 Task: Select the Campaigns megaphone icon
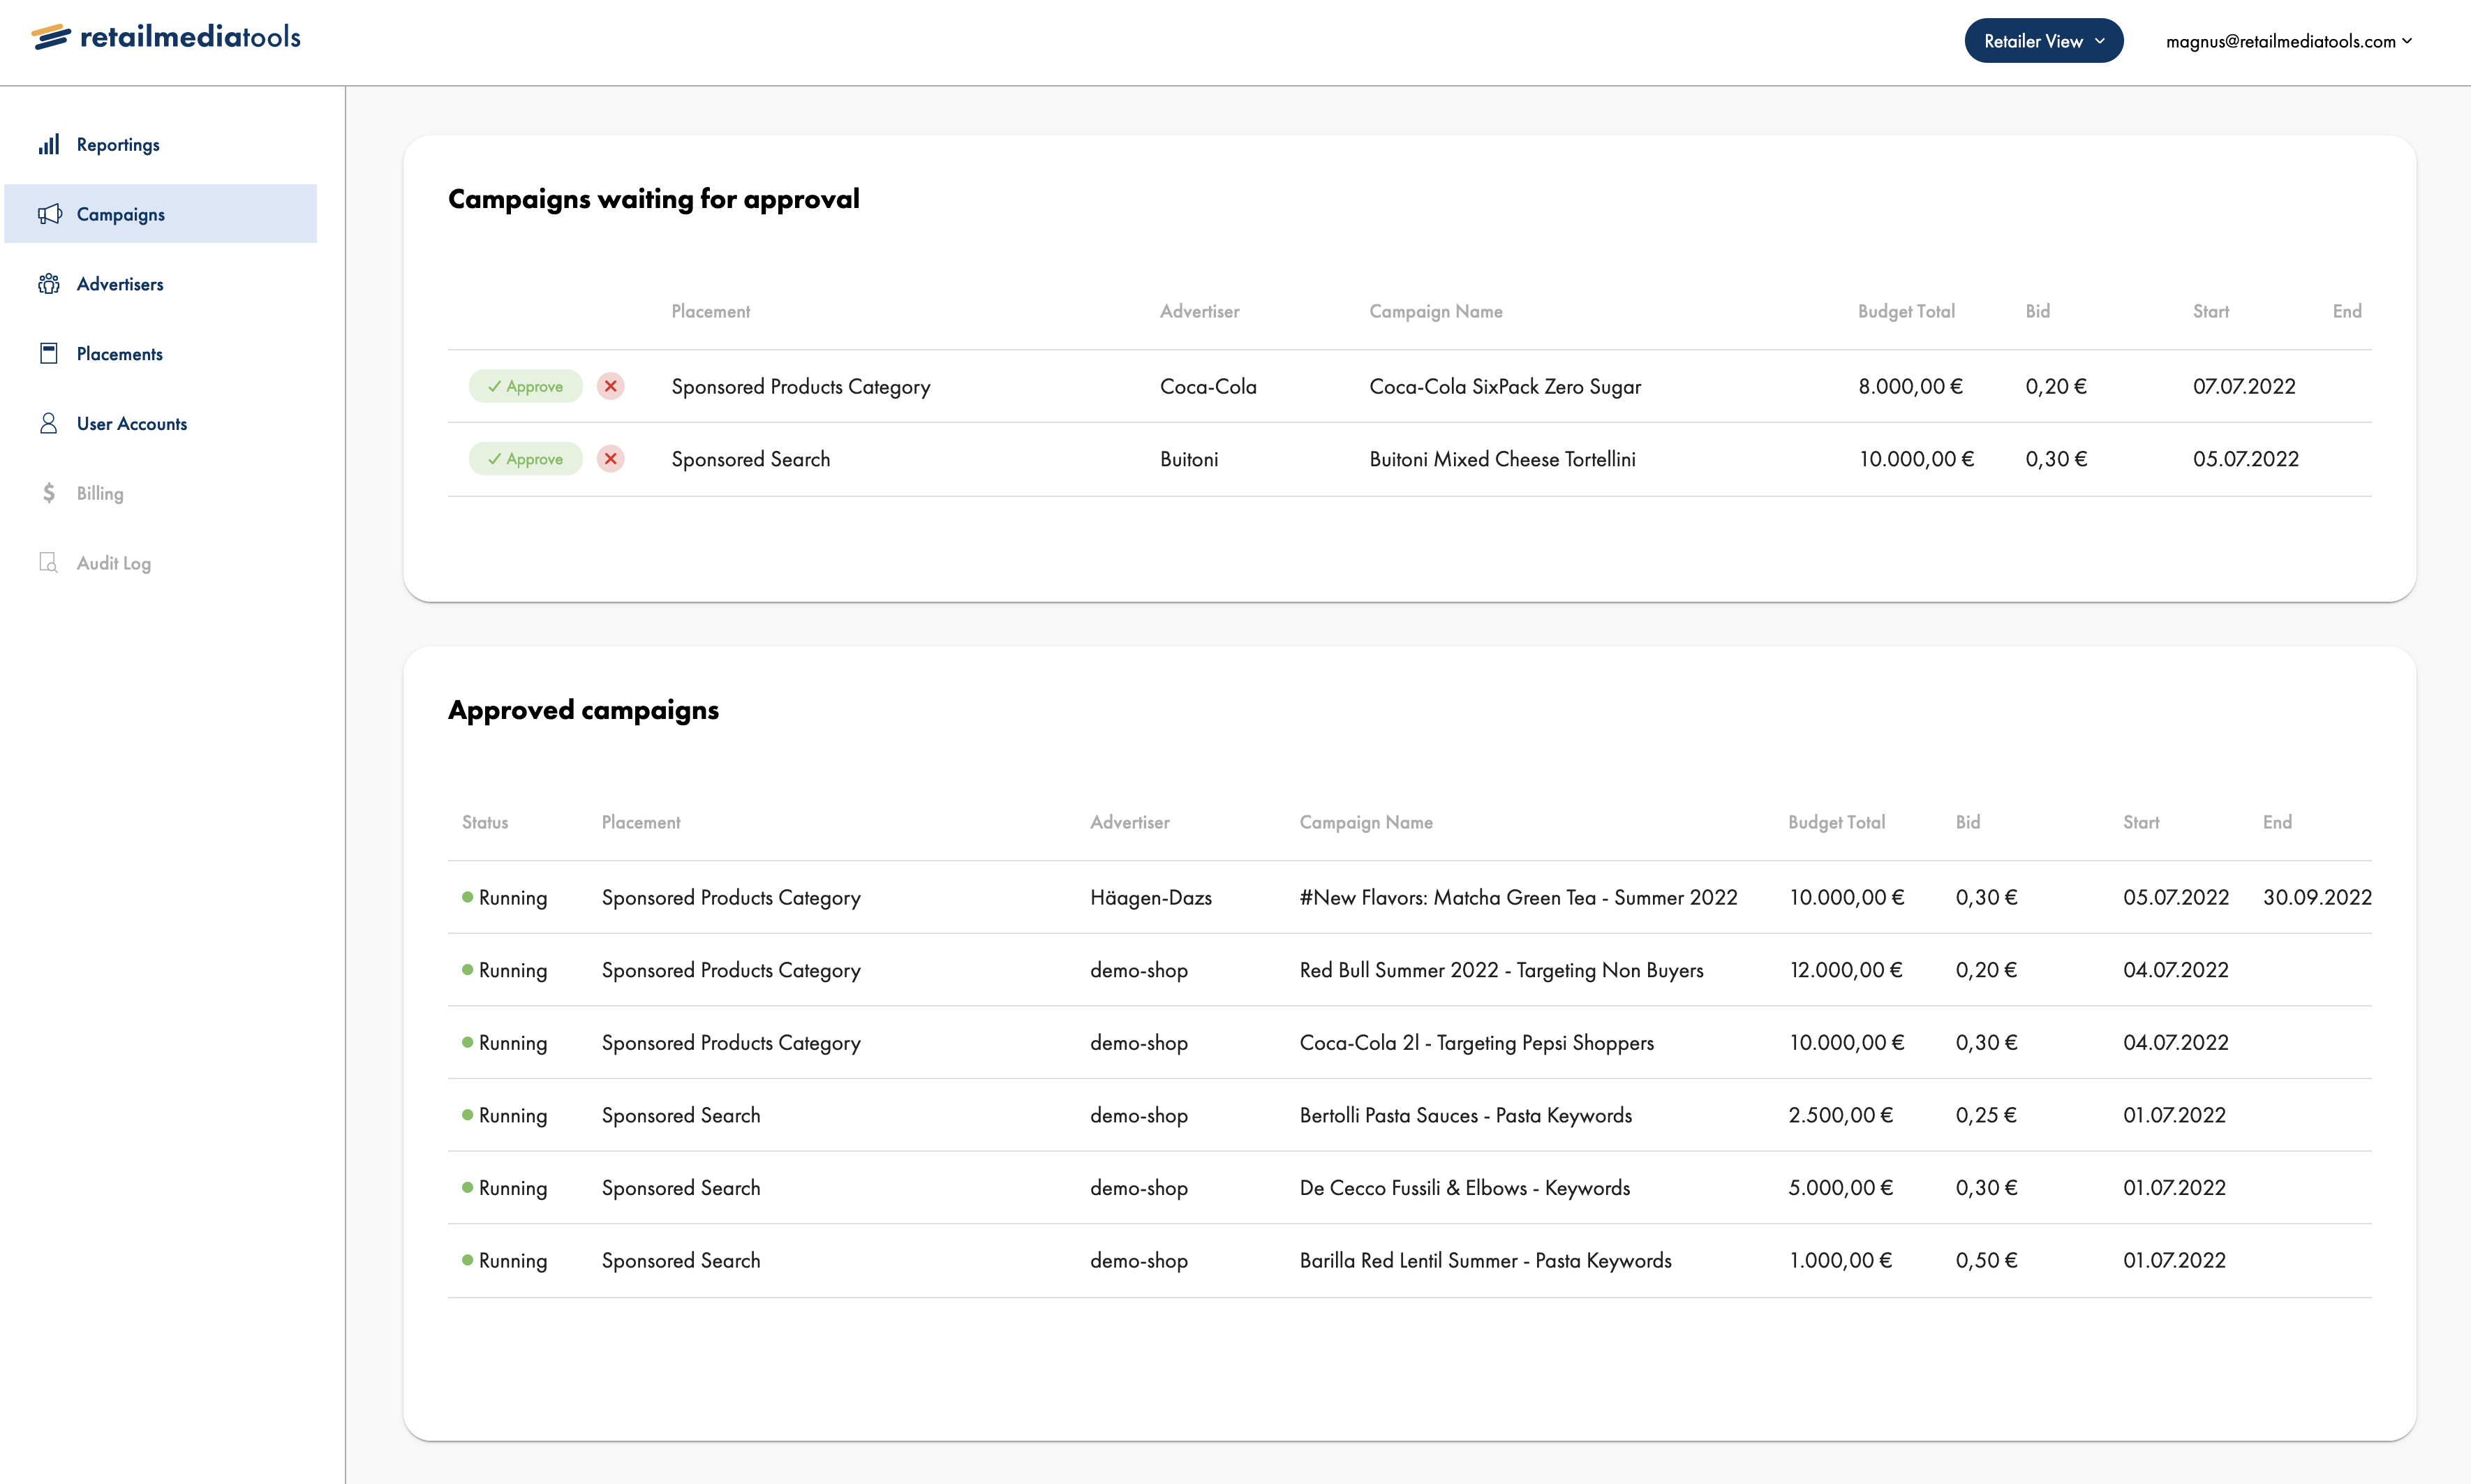[x=50, y=214]
